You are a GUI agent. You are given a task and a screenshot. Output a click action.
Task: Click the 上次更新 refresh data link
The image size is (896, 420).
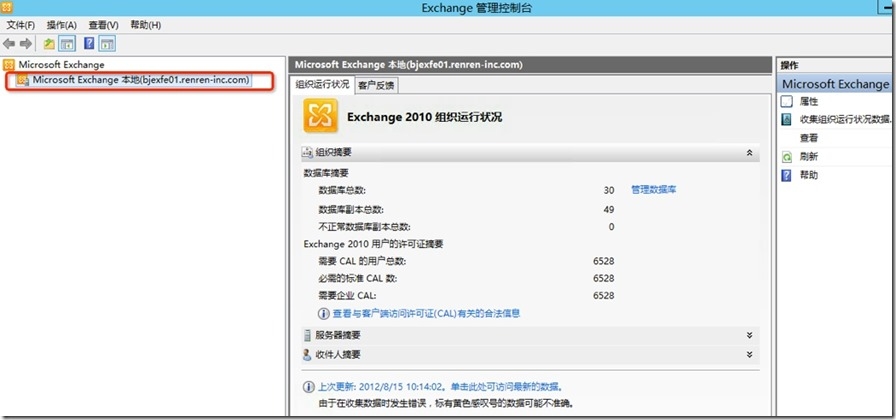pyautogui.click(x=439, y=386)
